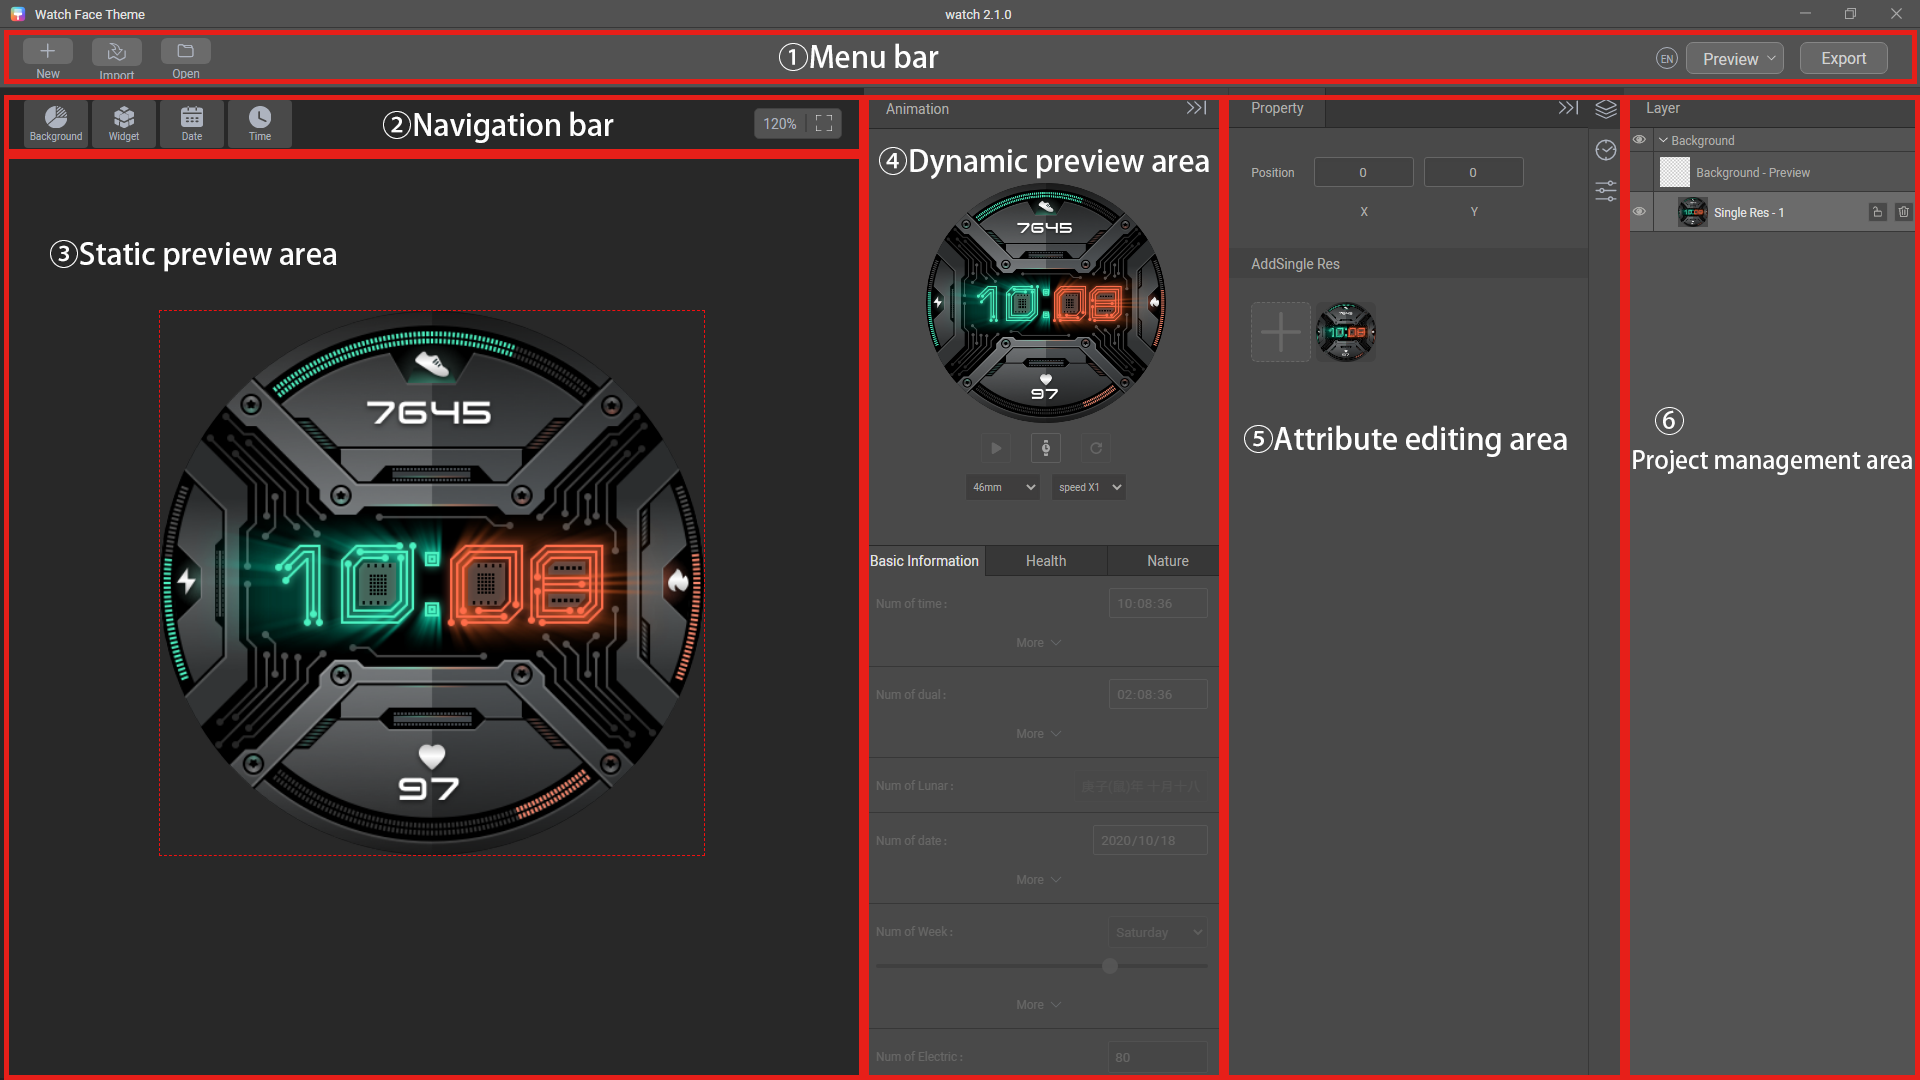Switch to the Health tab
This screenshot has height=1080, width=1920.
(1046, 561)
